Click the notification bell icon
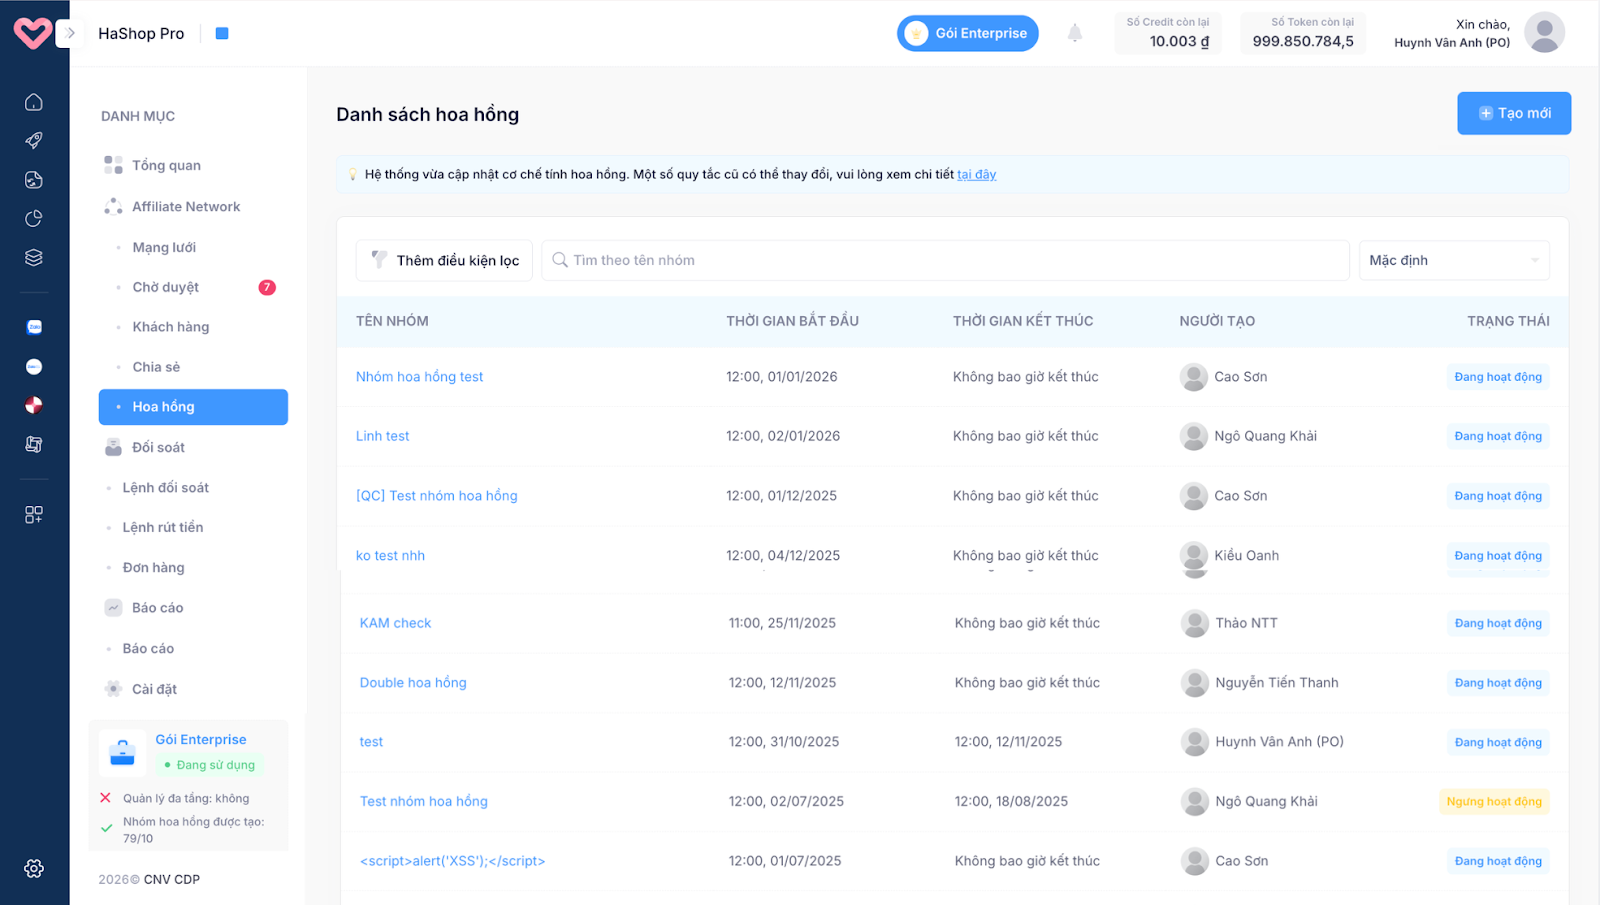1600x905 pixels. [x=1075, y=33]
